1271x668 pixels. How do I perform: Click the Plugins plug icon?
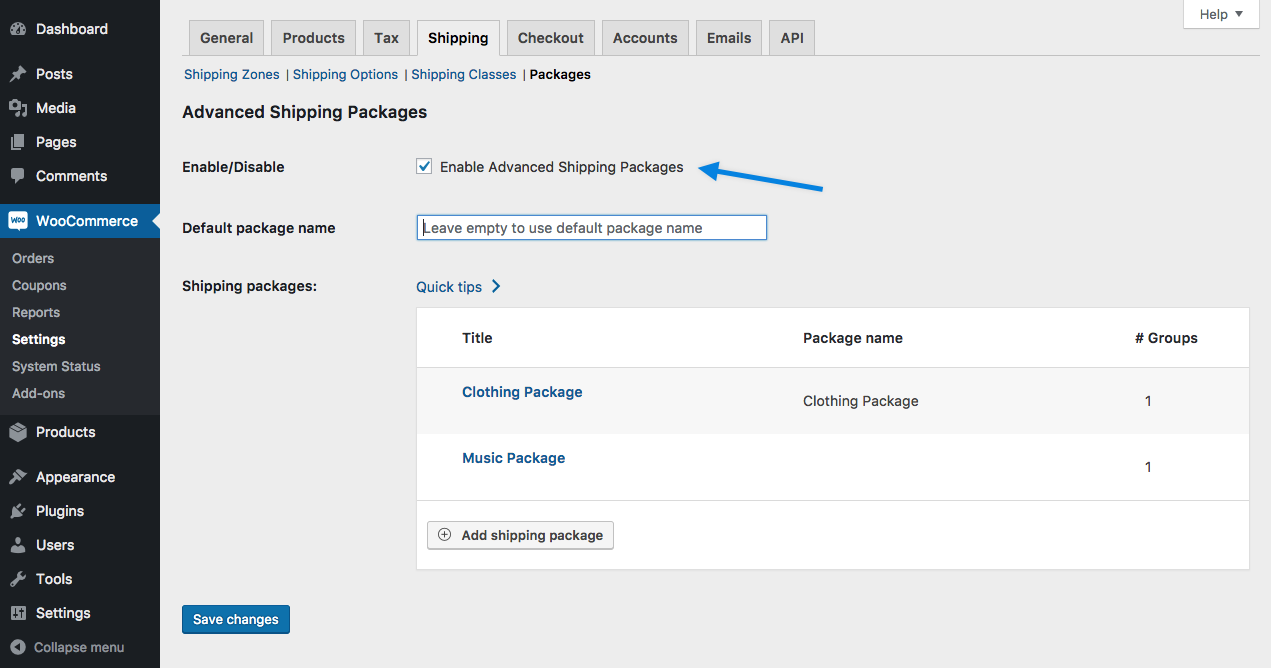(18, 511)
